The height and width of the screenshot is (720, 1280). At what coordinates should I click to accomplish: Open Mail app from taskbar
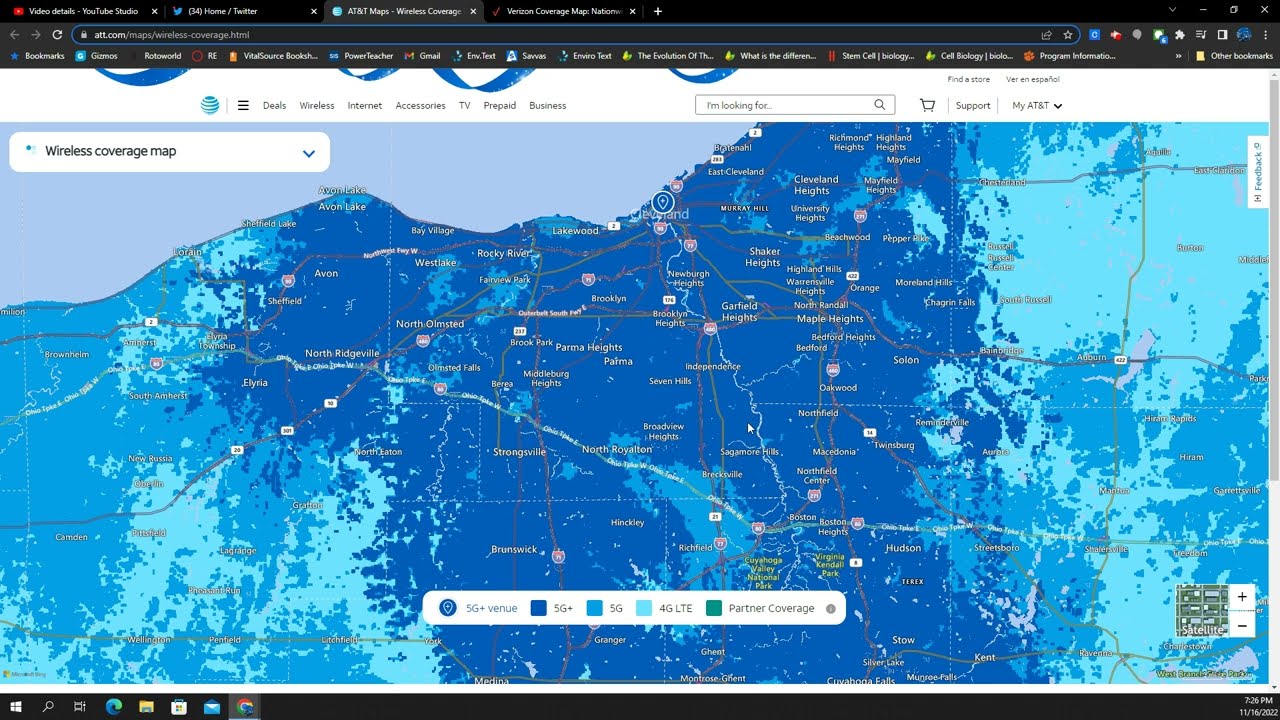tap(212, 707)
